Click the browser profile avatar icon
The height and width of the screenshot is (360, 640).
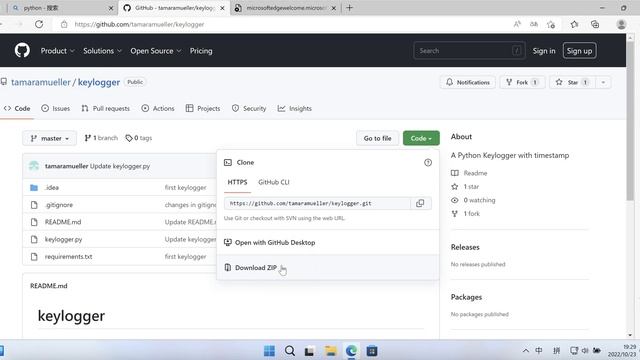621,24
